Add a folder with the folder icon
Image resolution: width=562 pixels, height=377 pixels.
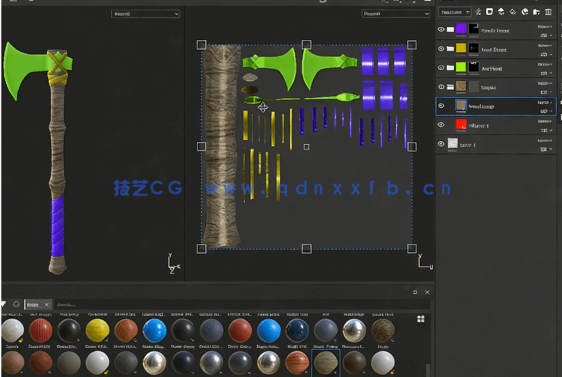(x=537, y=12)
